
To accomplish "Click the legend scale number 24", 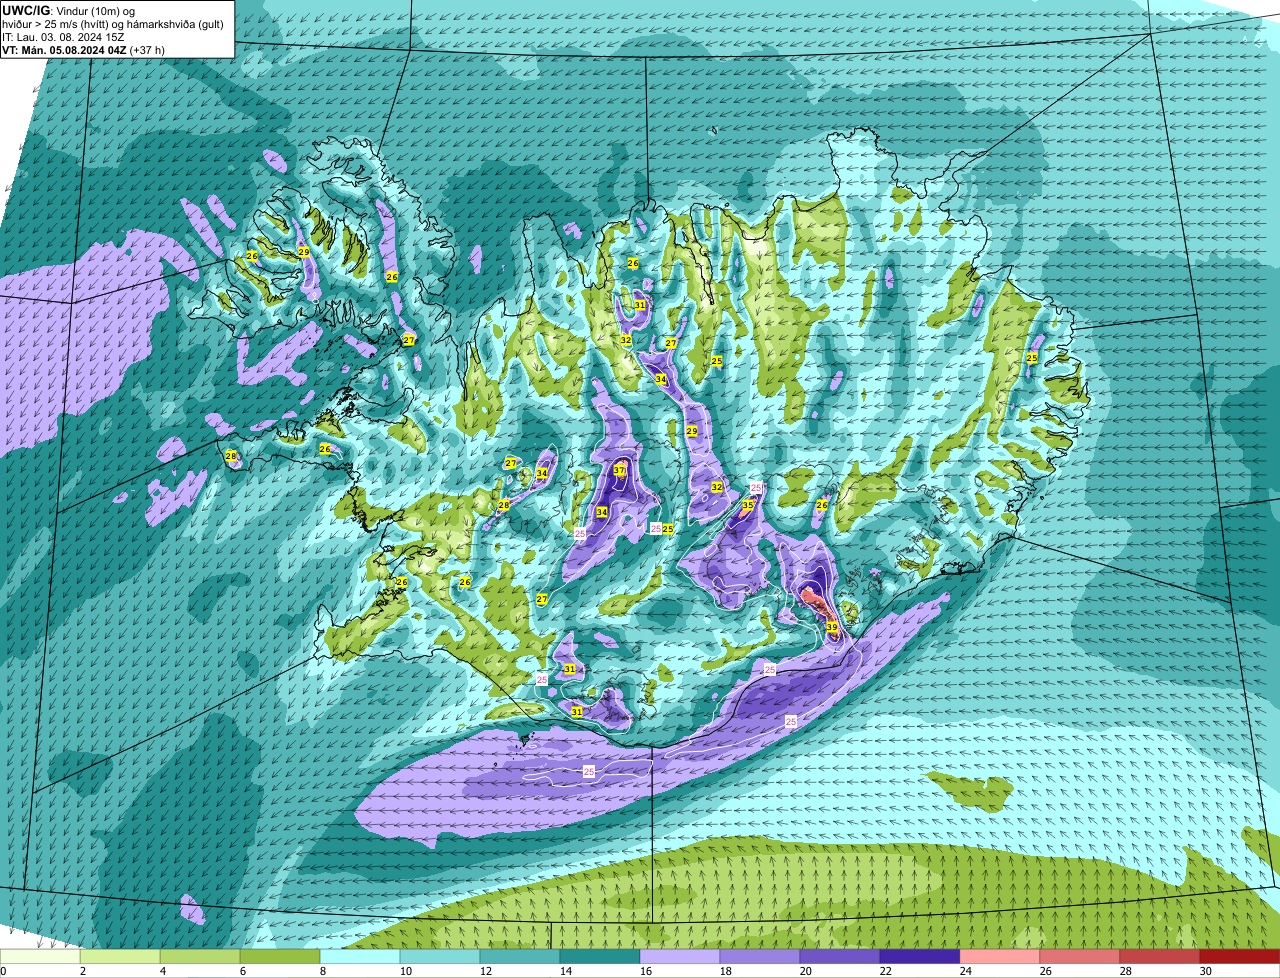I will (x=965, y=971).
